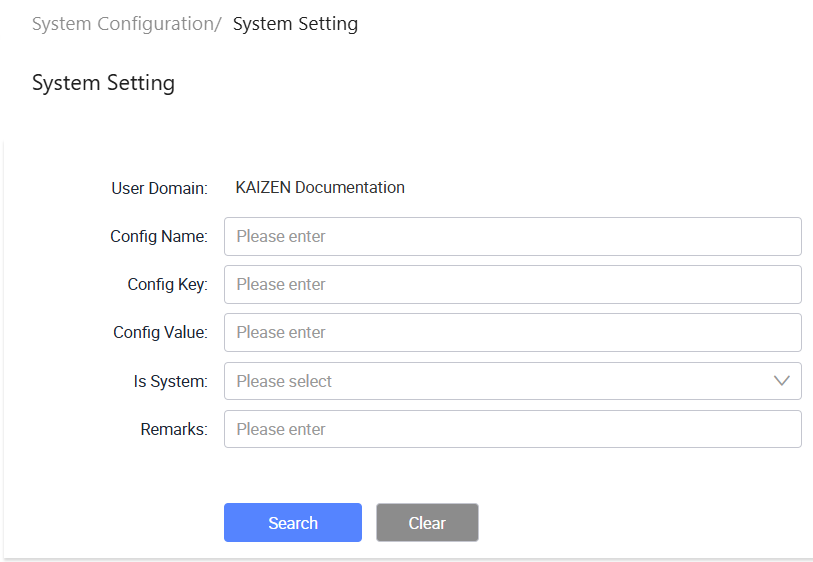Click the Config Name label
This screenshot has height=562, width=813.
click(159, 236)
